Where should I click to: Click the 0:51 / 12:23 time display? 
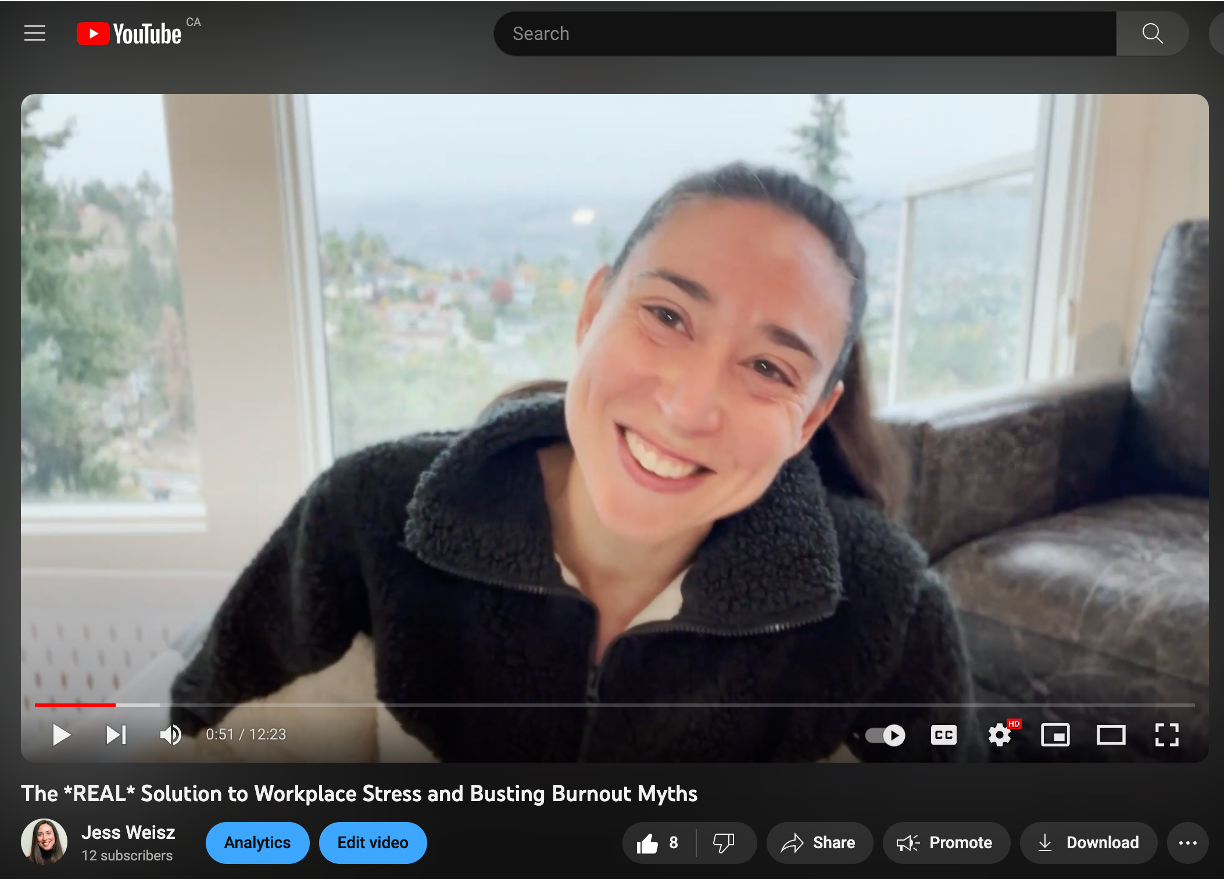[246, 735]
